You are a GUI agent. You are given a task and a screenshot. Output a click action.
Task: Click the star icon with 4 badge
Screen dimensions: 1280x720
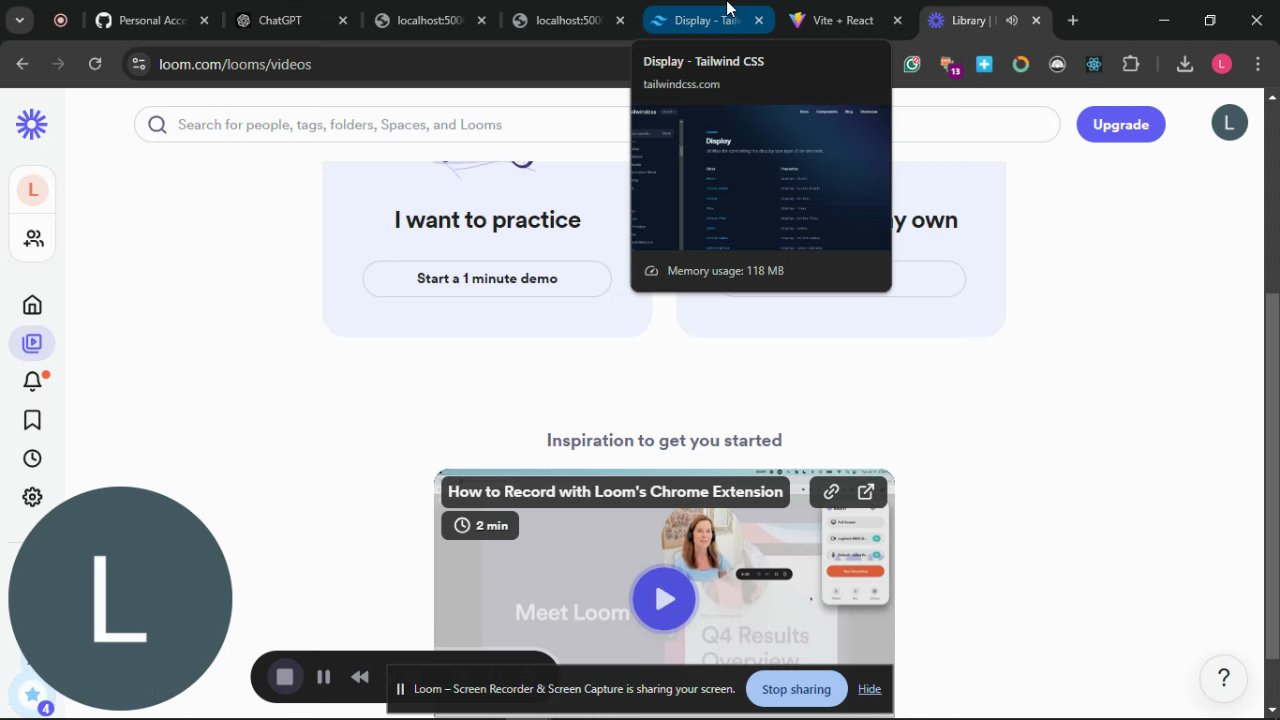31,696
